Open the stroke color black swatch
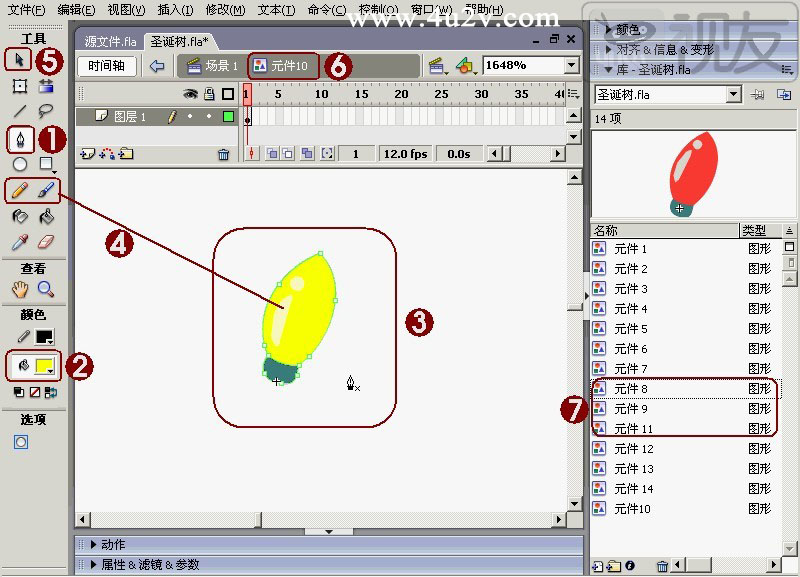 44,337
